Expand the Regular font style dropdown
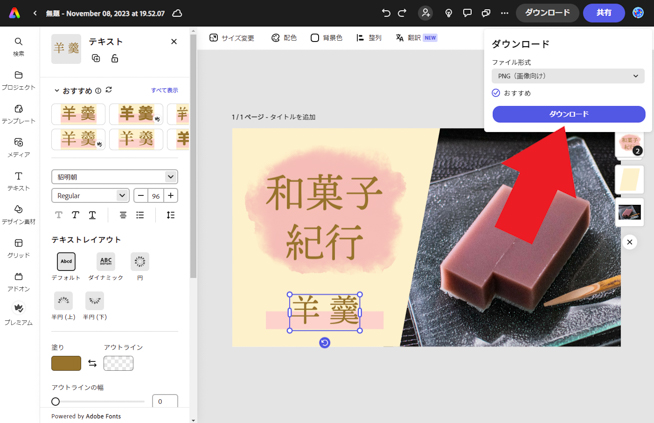The width and height of the screenshot is (654, 423). point(90,196)
